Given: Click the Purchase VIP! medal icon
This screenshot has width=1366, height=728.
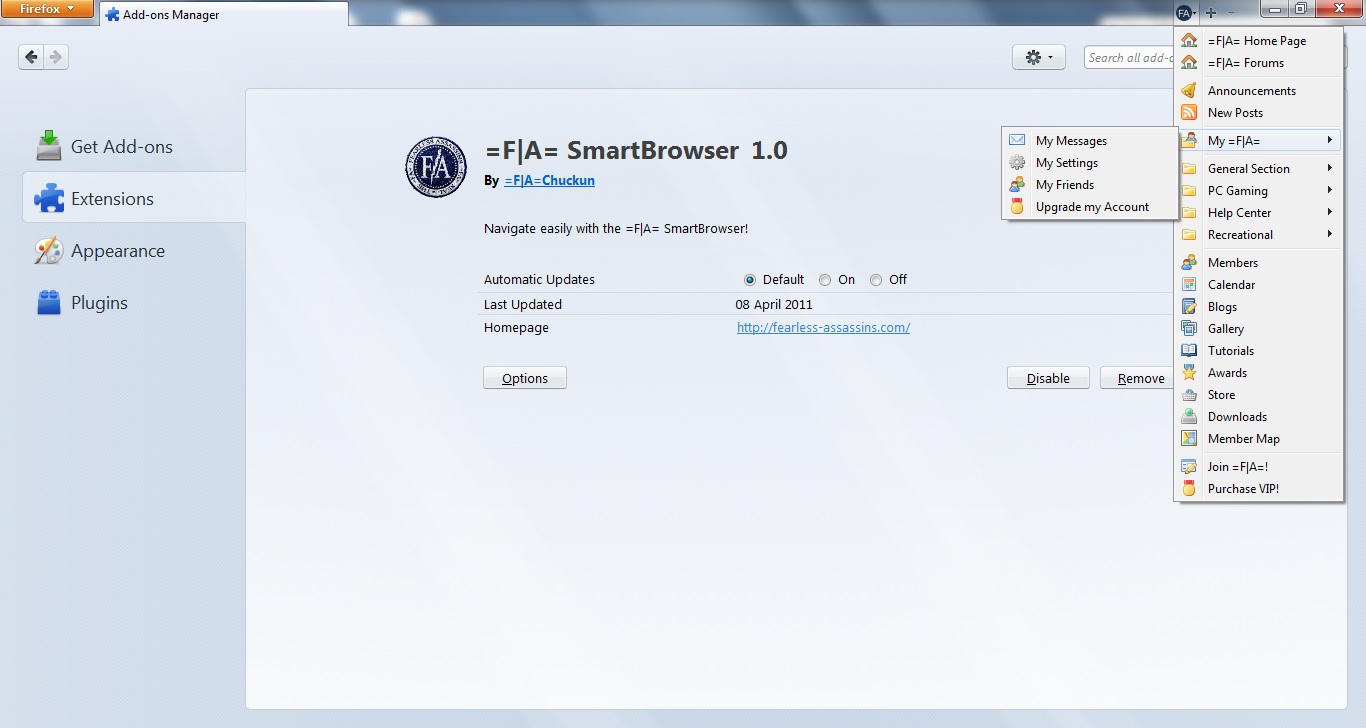Looking at the screenshot, I should 1189,489.
